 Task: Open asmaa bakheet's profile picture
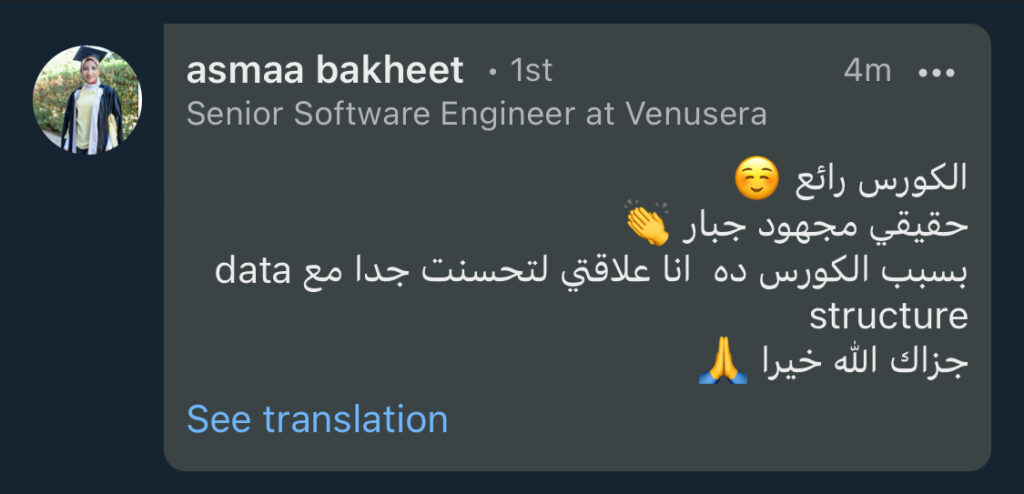pyautogui.click(x=88, y=100)
